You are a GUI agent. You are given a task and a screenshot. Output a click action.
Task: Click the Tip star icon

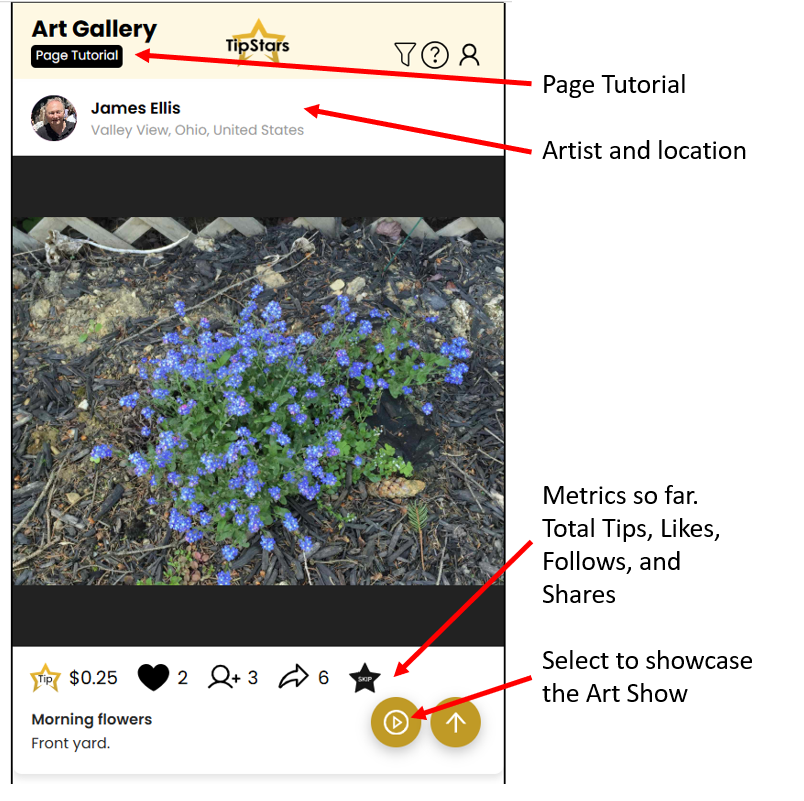click(x=45, y=678)
